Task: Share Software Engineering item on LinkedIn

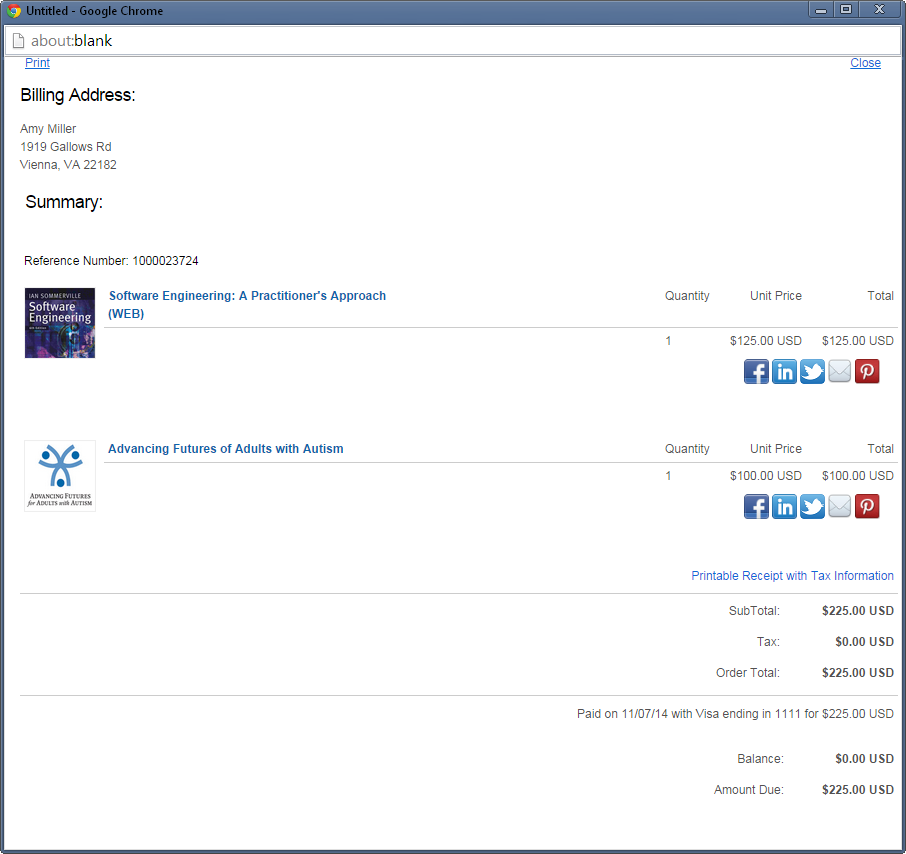Action: coord(784,372)
